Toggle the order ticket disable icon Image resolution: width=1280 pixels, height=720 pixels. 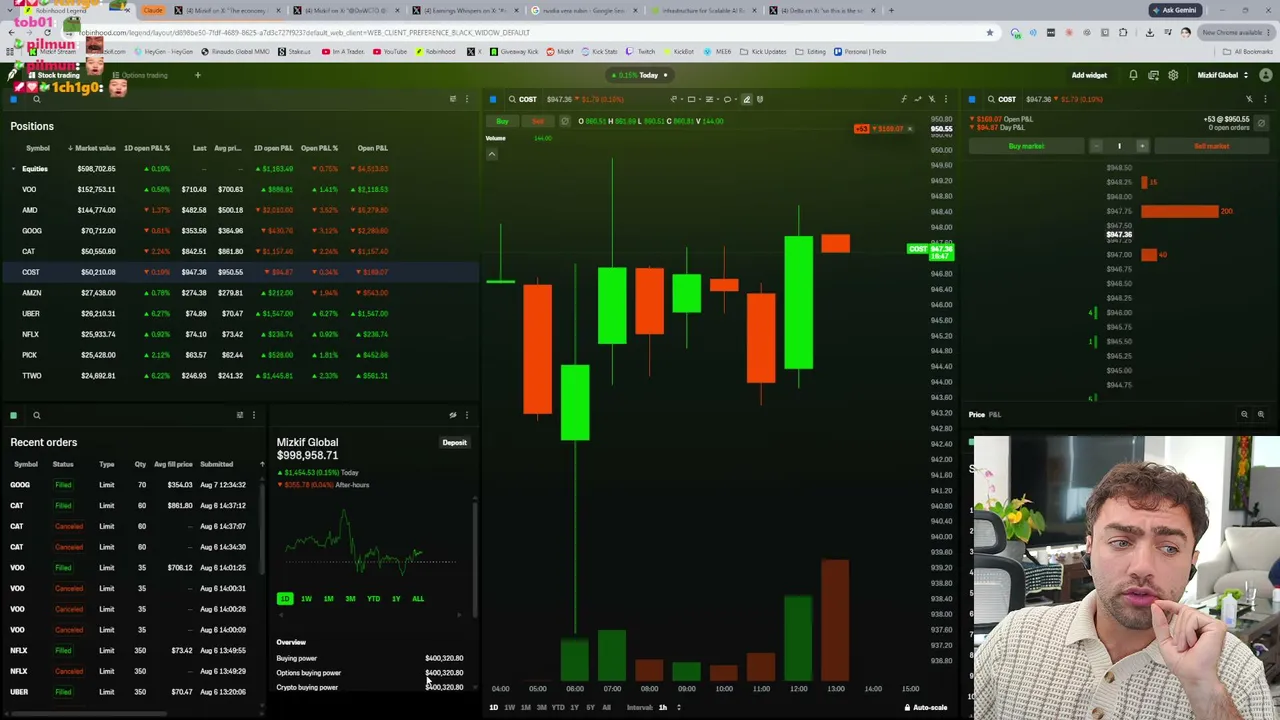click(1261, 123)
